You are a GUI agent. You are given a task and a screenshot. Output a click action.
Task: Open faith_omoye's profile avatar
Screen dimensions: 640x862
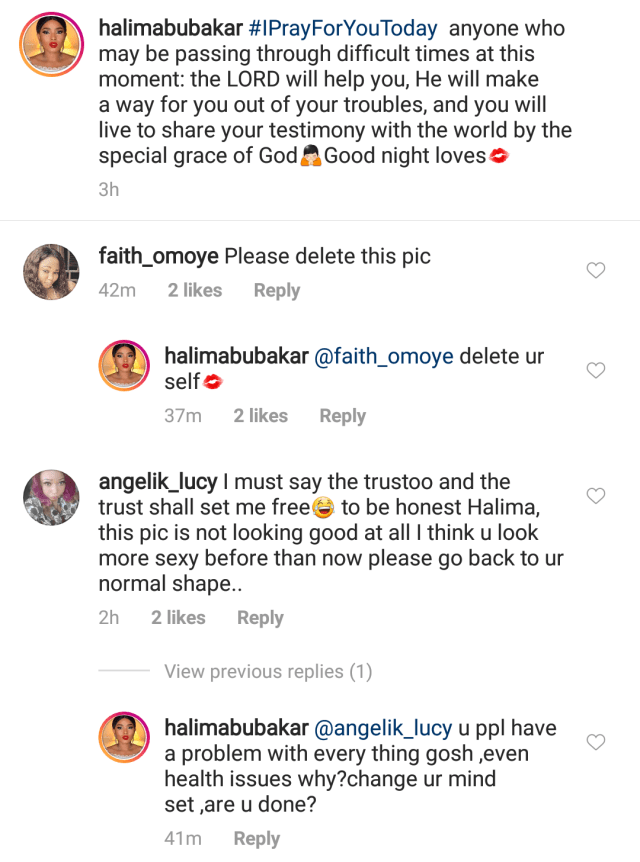click(50, 272)
